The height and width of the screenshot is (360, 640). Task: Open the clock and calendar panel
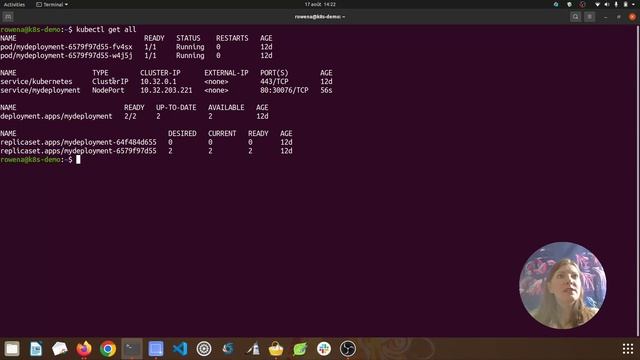(320, 4)
